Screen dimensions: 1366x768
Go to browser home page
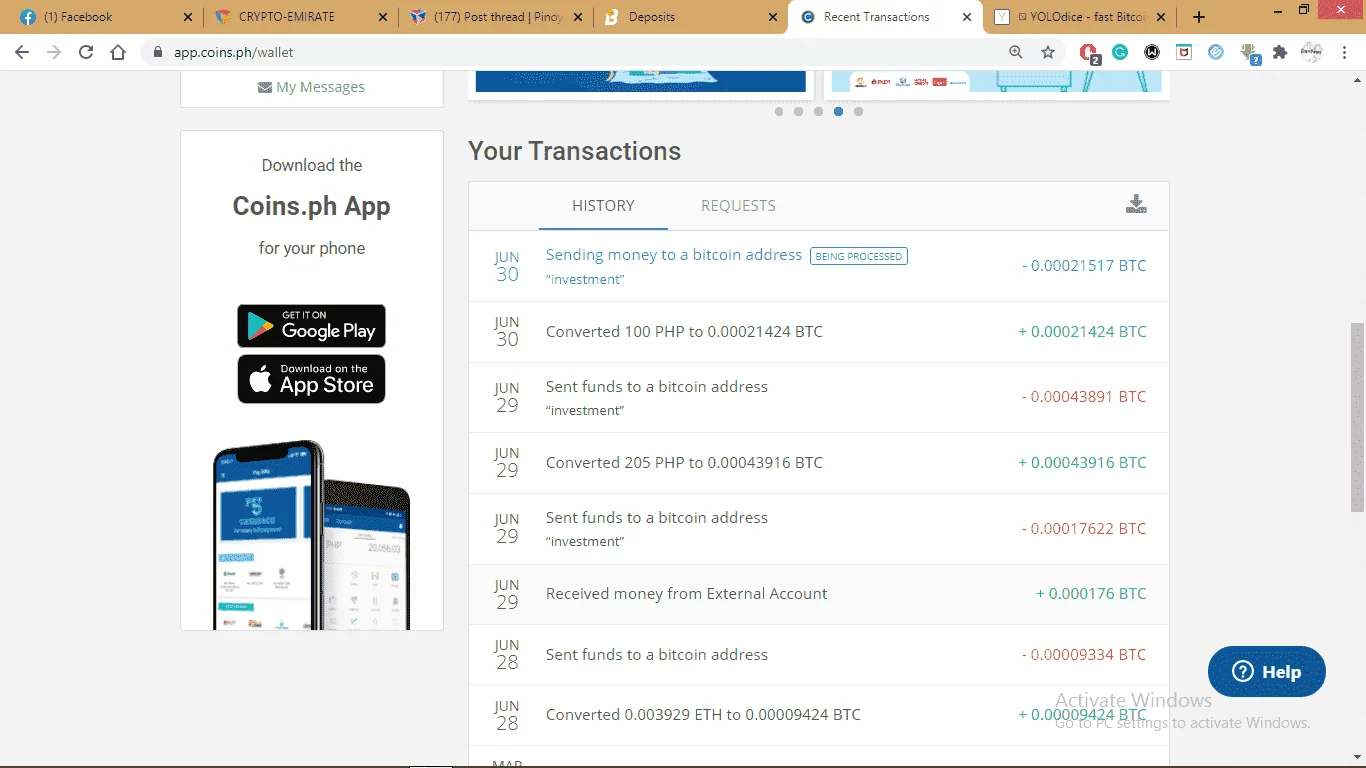click(118, 53)
